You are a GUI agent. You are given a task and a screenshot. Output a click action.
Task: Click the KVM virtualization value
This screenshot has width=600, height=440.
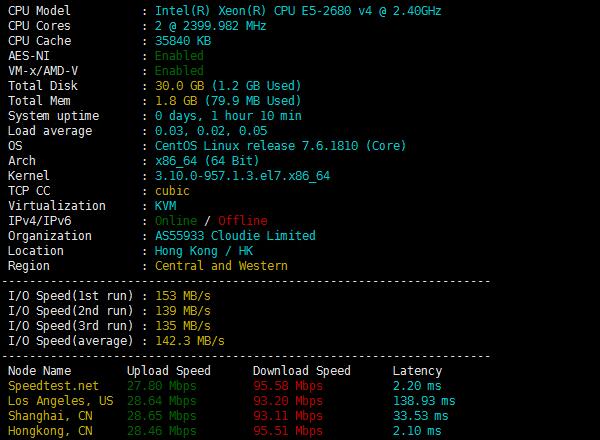pos(165,205)
